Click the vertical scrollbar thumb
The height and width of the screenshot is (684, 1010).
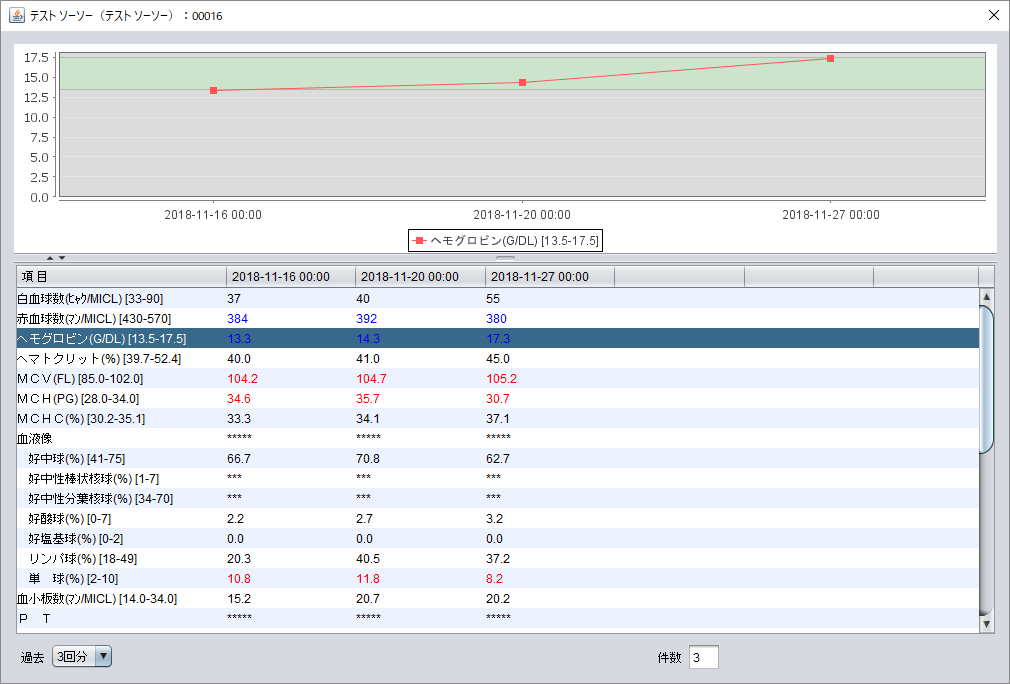pyautogui.click(x=987, y=380)
